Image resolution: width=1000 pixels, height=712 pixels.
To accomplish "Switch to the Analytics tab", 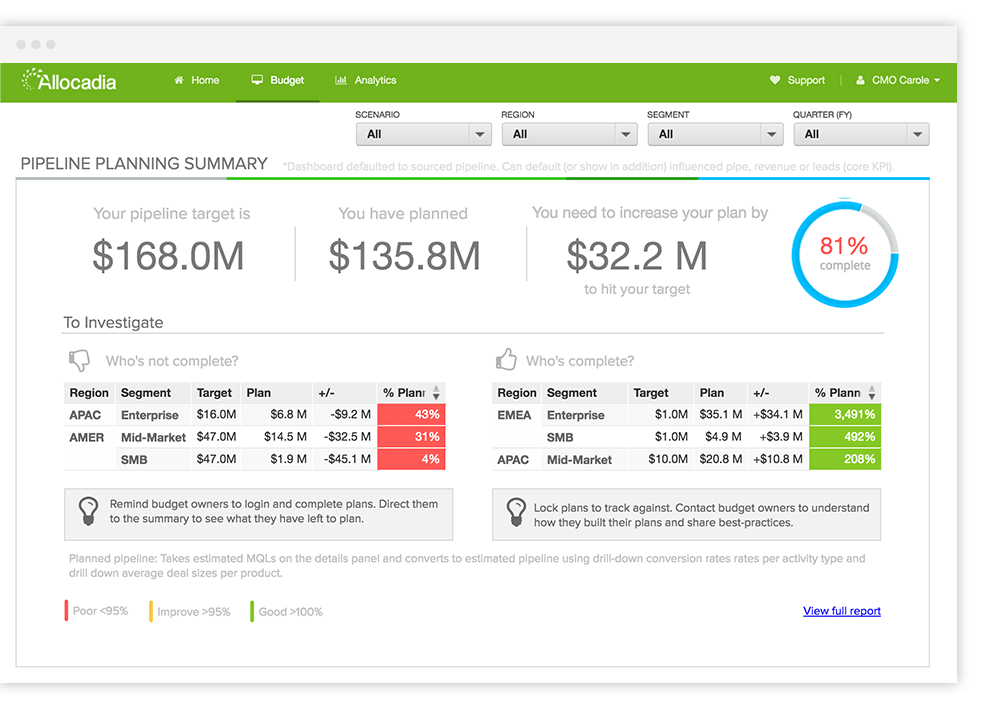I will 366,80.
